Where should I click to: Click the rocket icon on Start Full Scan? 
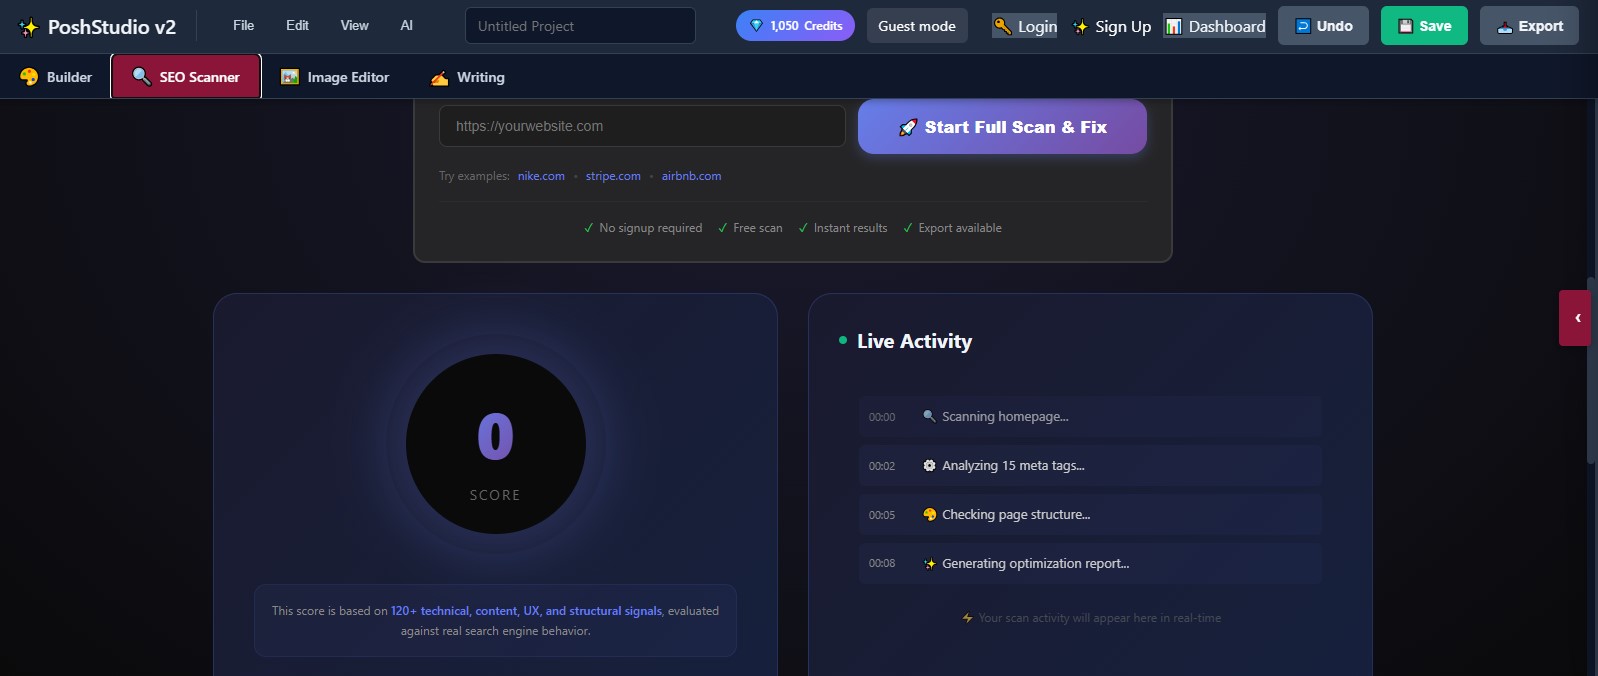[908, 127]
